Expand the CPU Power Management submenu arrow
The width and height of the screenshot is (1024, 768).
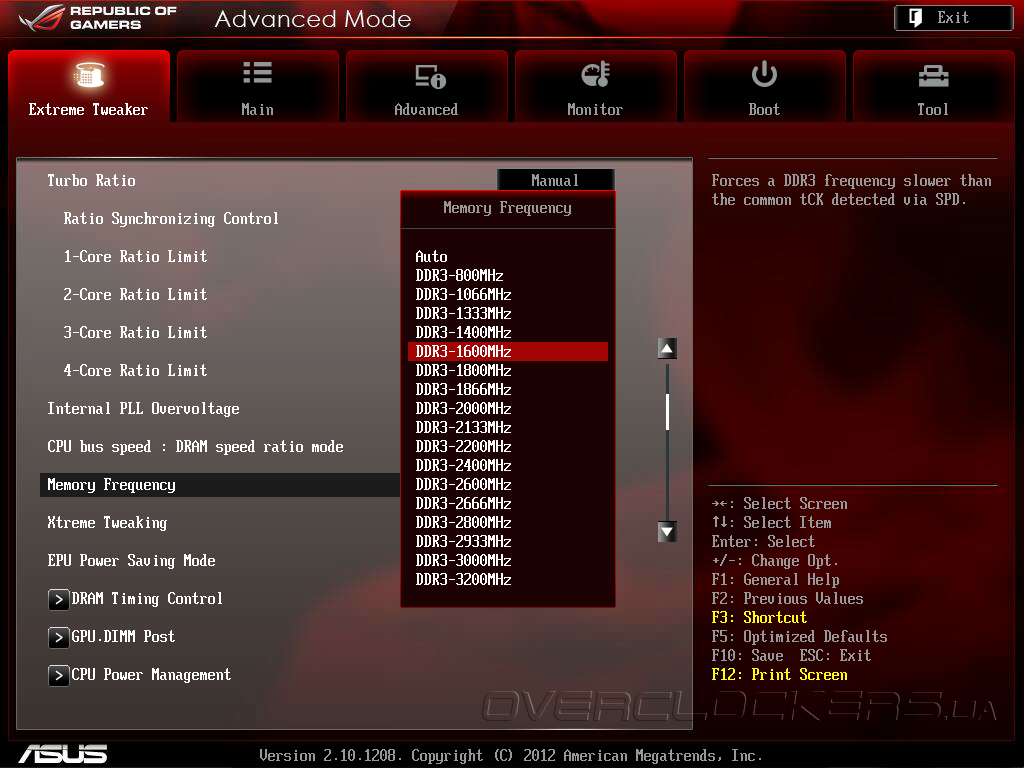[58, 675]
